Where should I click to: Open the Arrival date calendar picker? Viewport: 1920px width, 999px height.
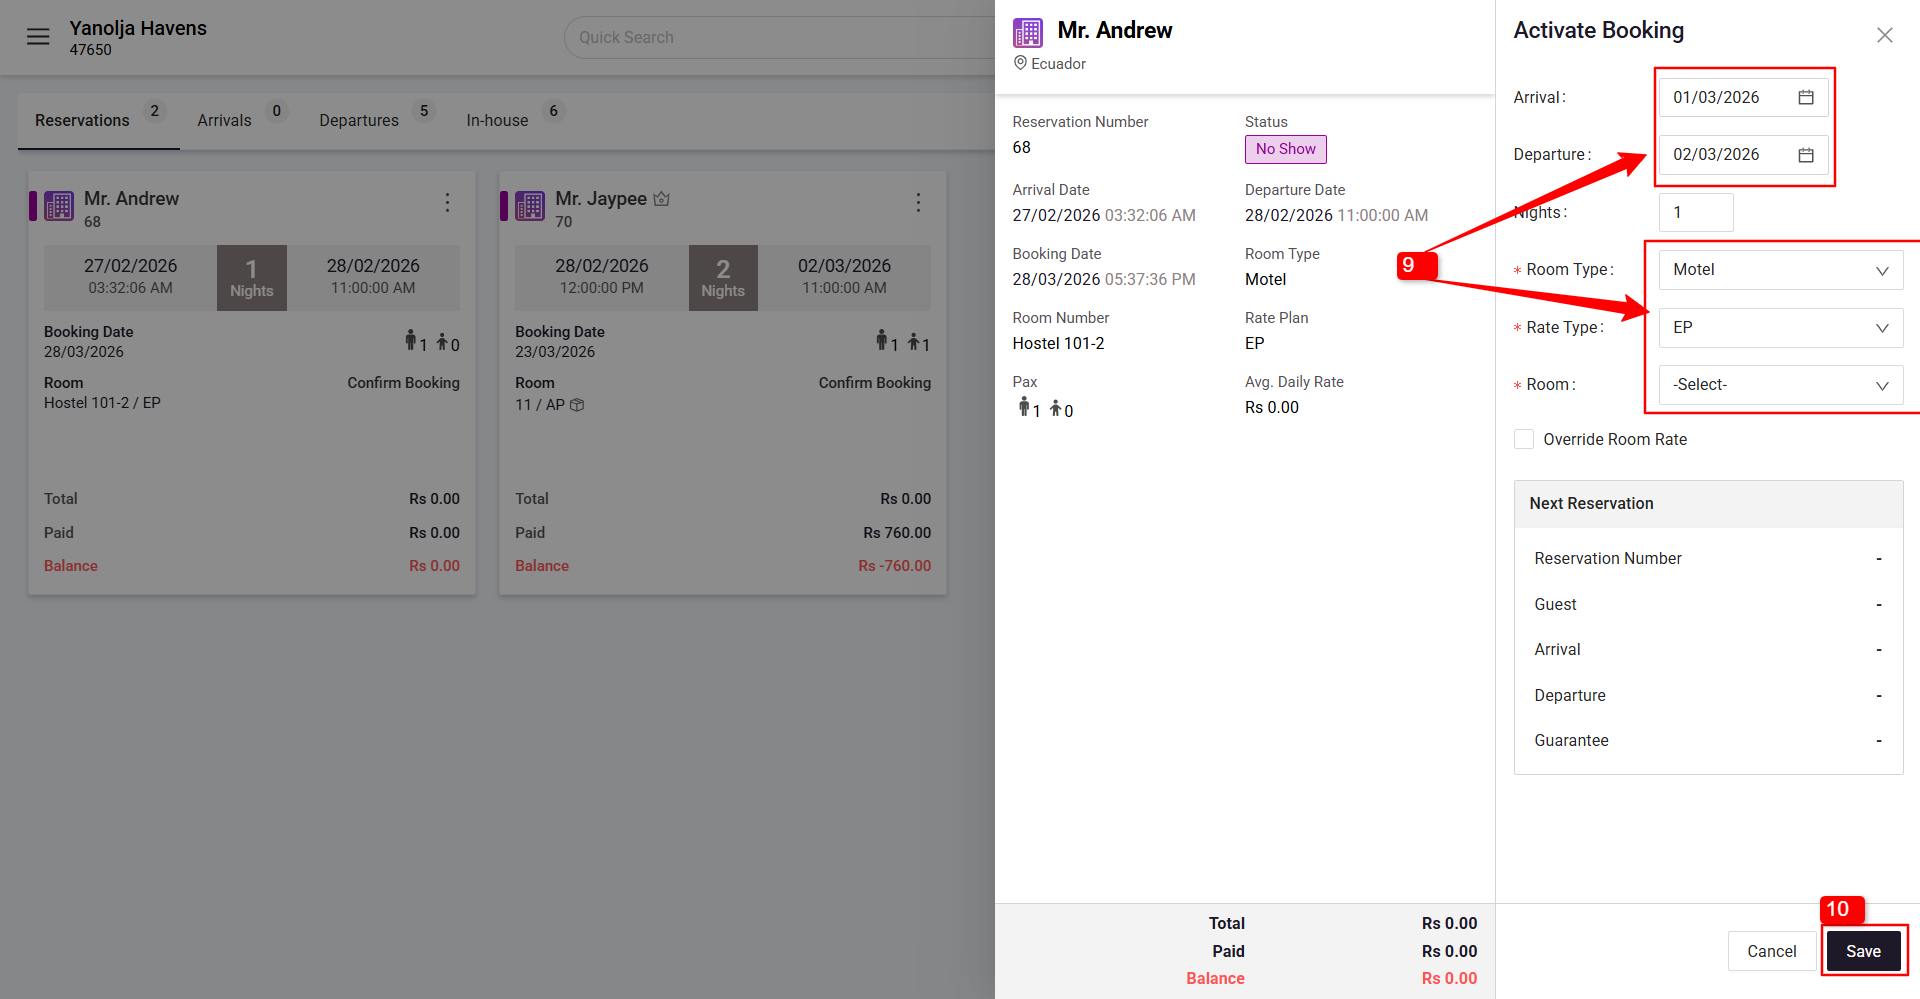pos(1806,97)
